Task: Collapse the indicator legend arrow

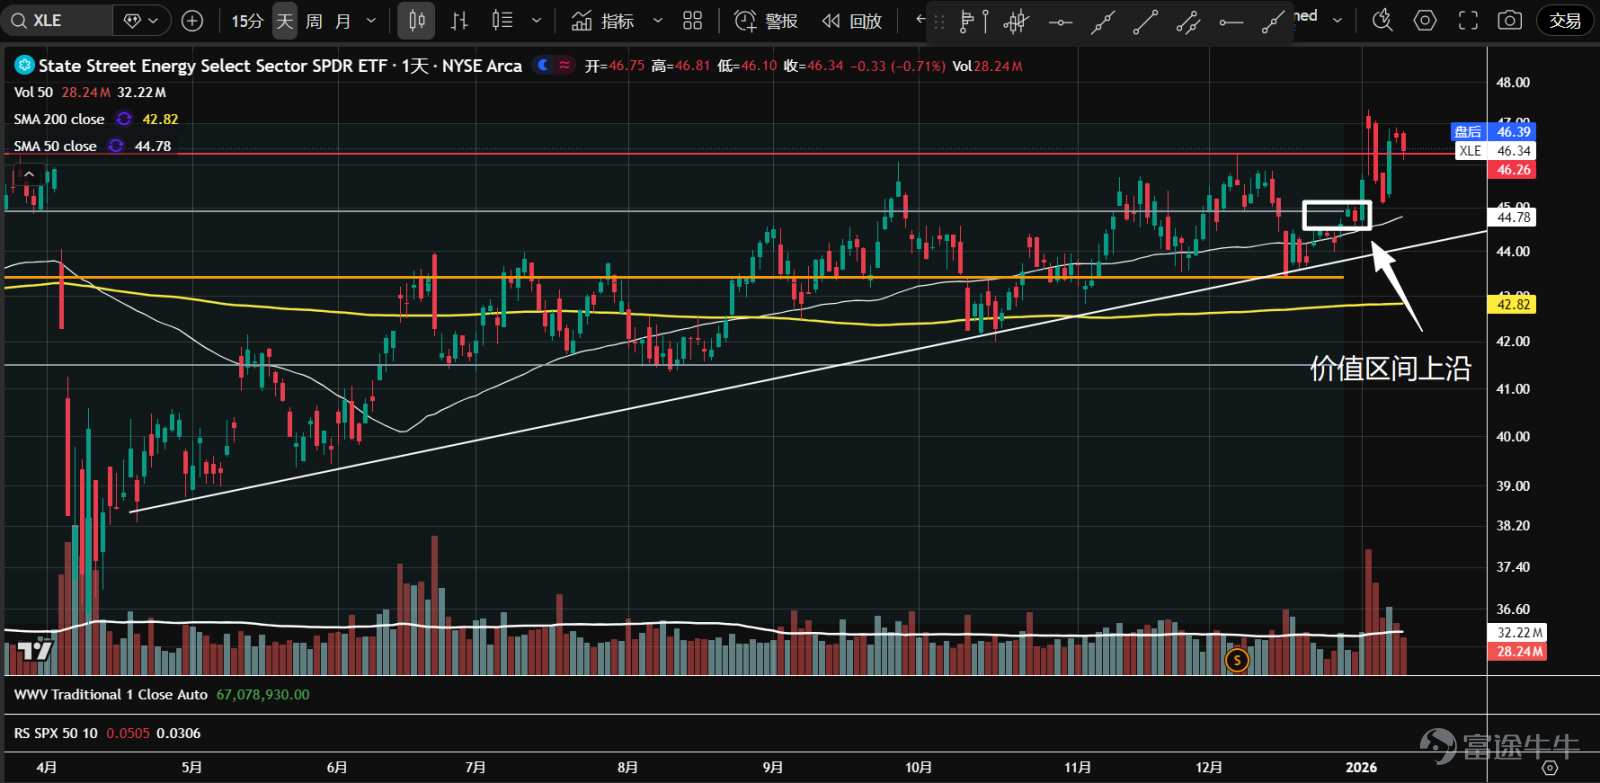Action: (30, 174)
